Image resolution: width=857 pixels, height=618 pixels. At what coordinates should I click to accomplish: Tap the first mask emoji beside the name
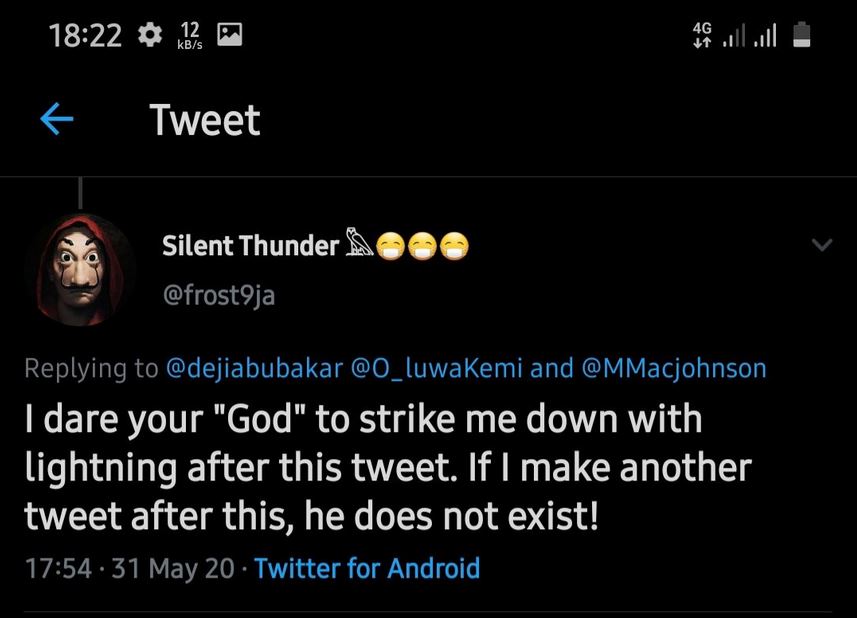(394, 245)
